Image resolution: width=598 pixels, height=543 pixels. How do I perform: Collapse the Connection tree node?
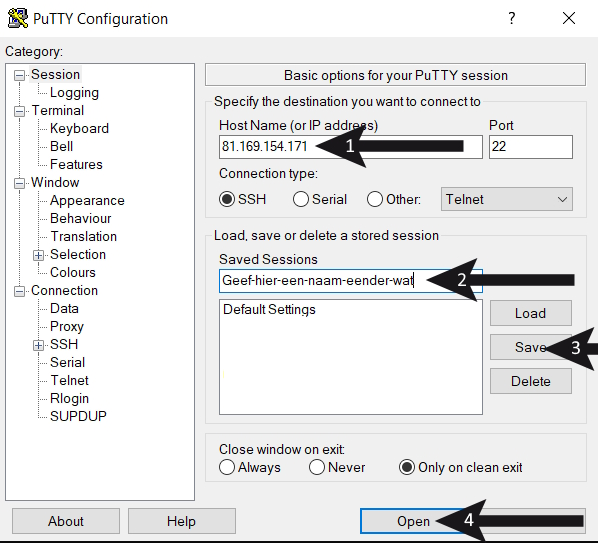(x=19, y=291)
